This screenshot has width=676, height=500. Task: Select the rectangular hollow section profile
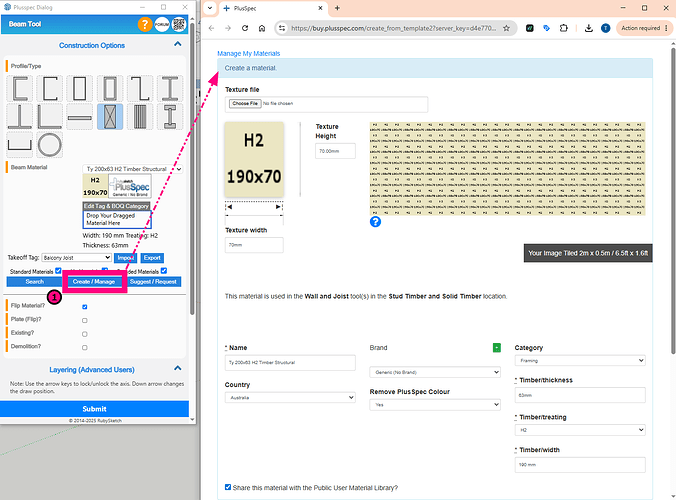tap(80, 88)
